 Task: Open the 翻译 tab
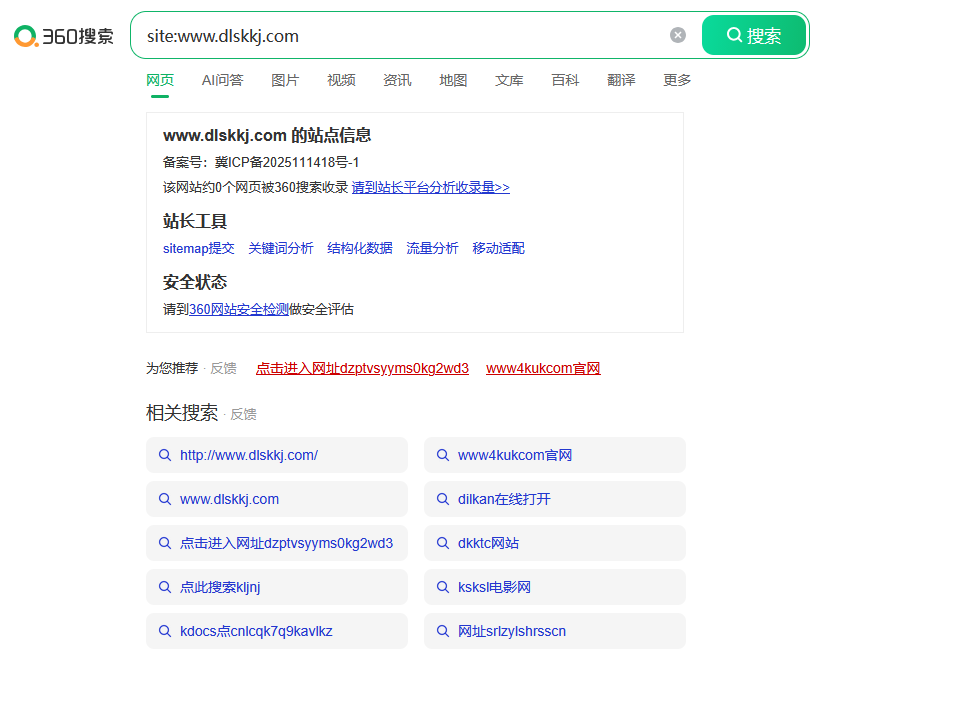pyautogui.click(x=621, y=80)
